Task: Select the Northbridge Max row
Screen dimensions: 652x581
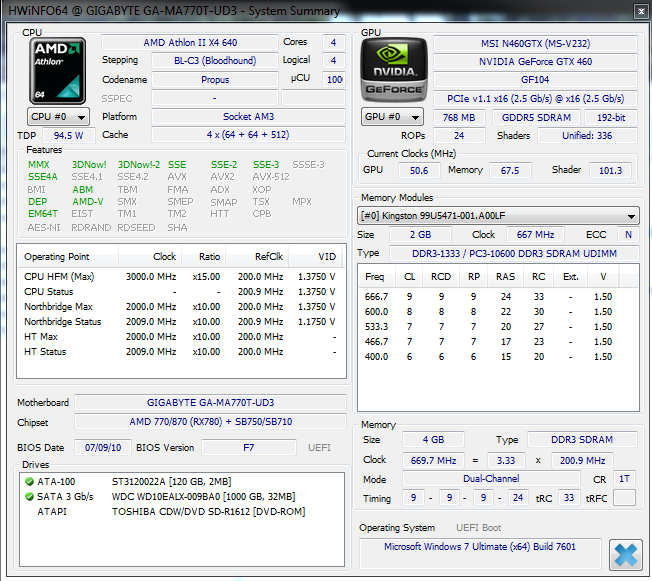Action: tap(180, 307)
